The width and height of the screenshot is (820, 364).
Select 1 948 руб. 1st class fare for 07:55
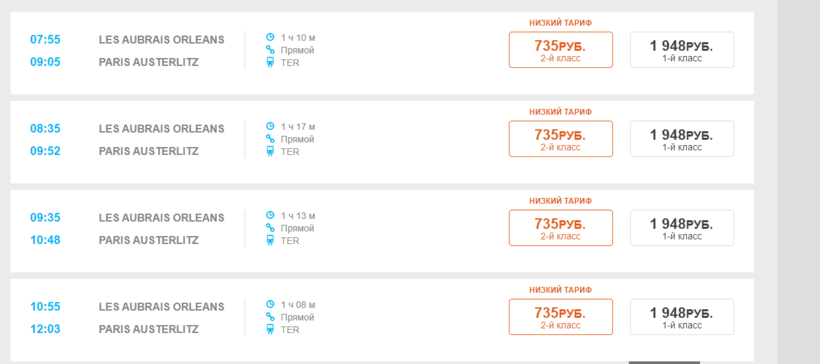click(682, 50)
